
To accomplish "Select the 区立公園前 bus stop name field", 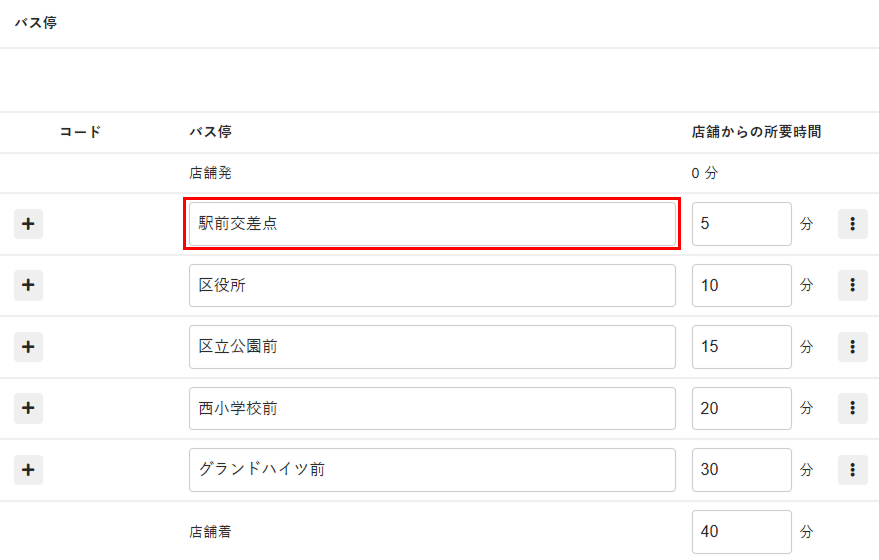I will [x=432, y=347].
